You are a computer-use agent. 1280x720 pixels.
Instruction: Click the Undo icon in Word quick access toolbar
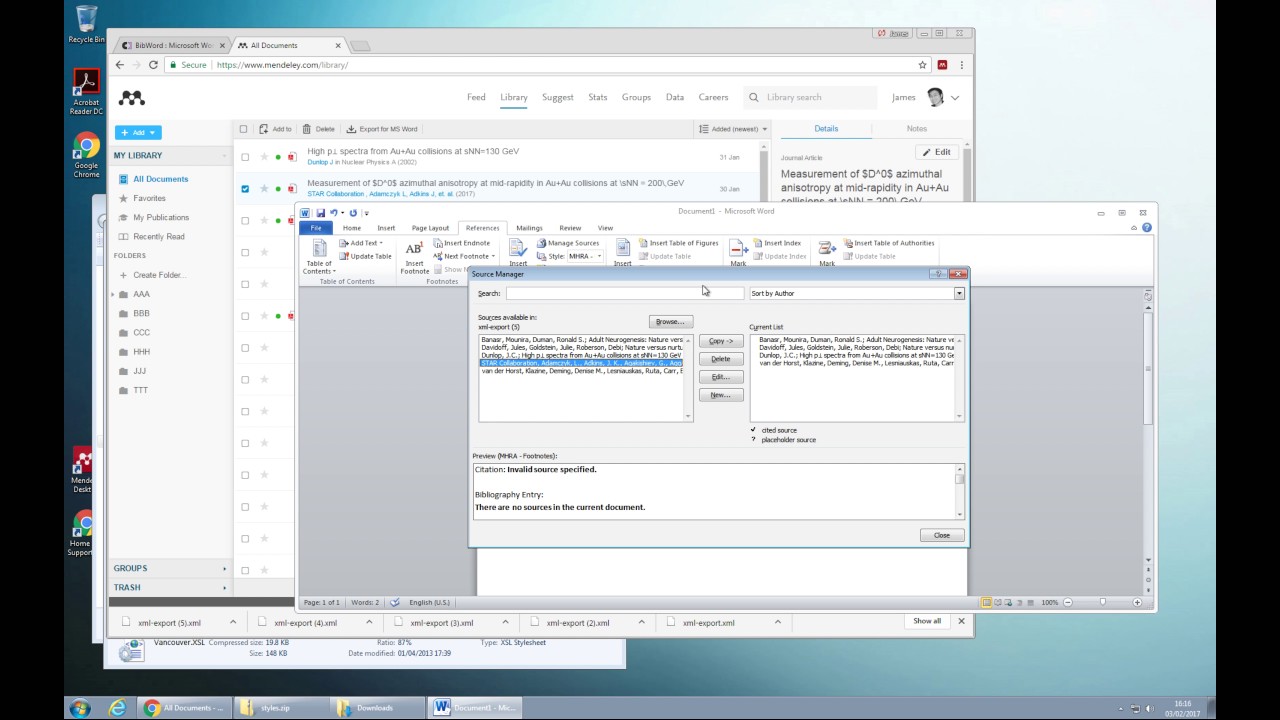click(x=334, y=213)
